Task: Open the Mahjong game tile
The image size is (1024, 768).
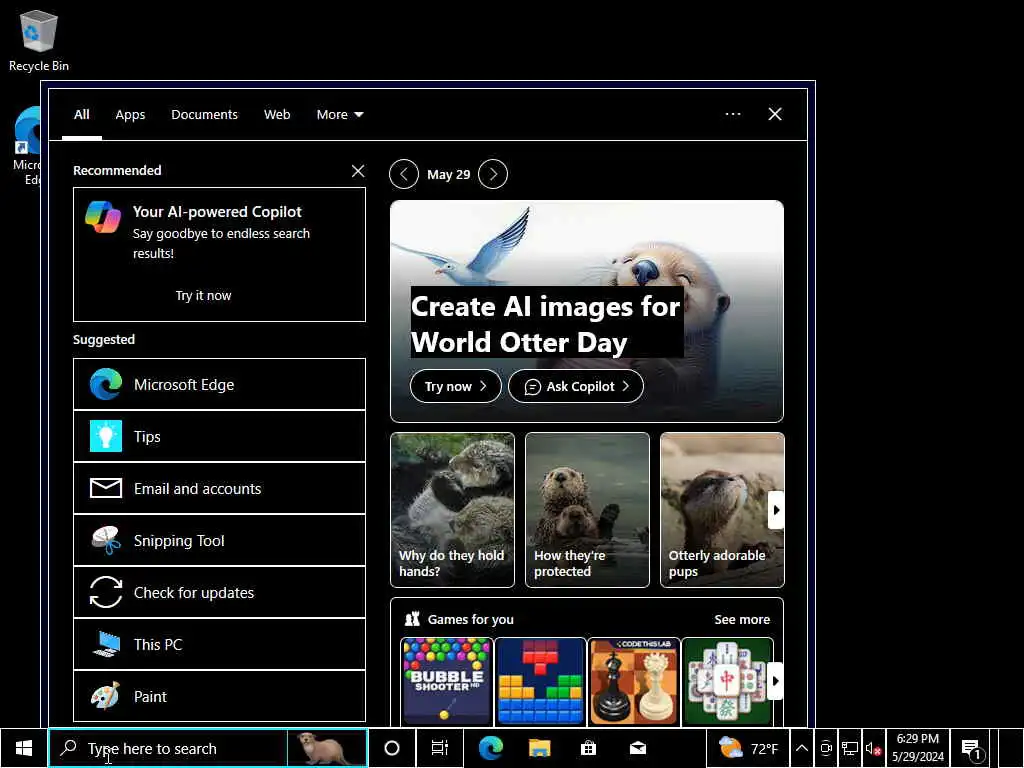Action: 728,681
